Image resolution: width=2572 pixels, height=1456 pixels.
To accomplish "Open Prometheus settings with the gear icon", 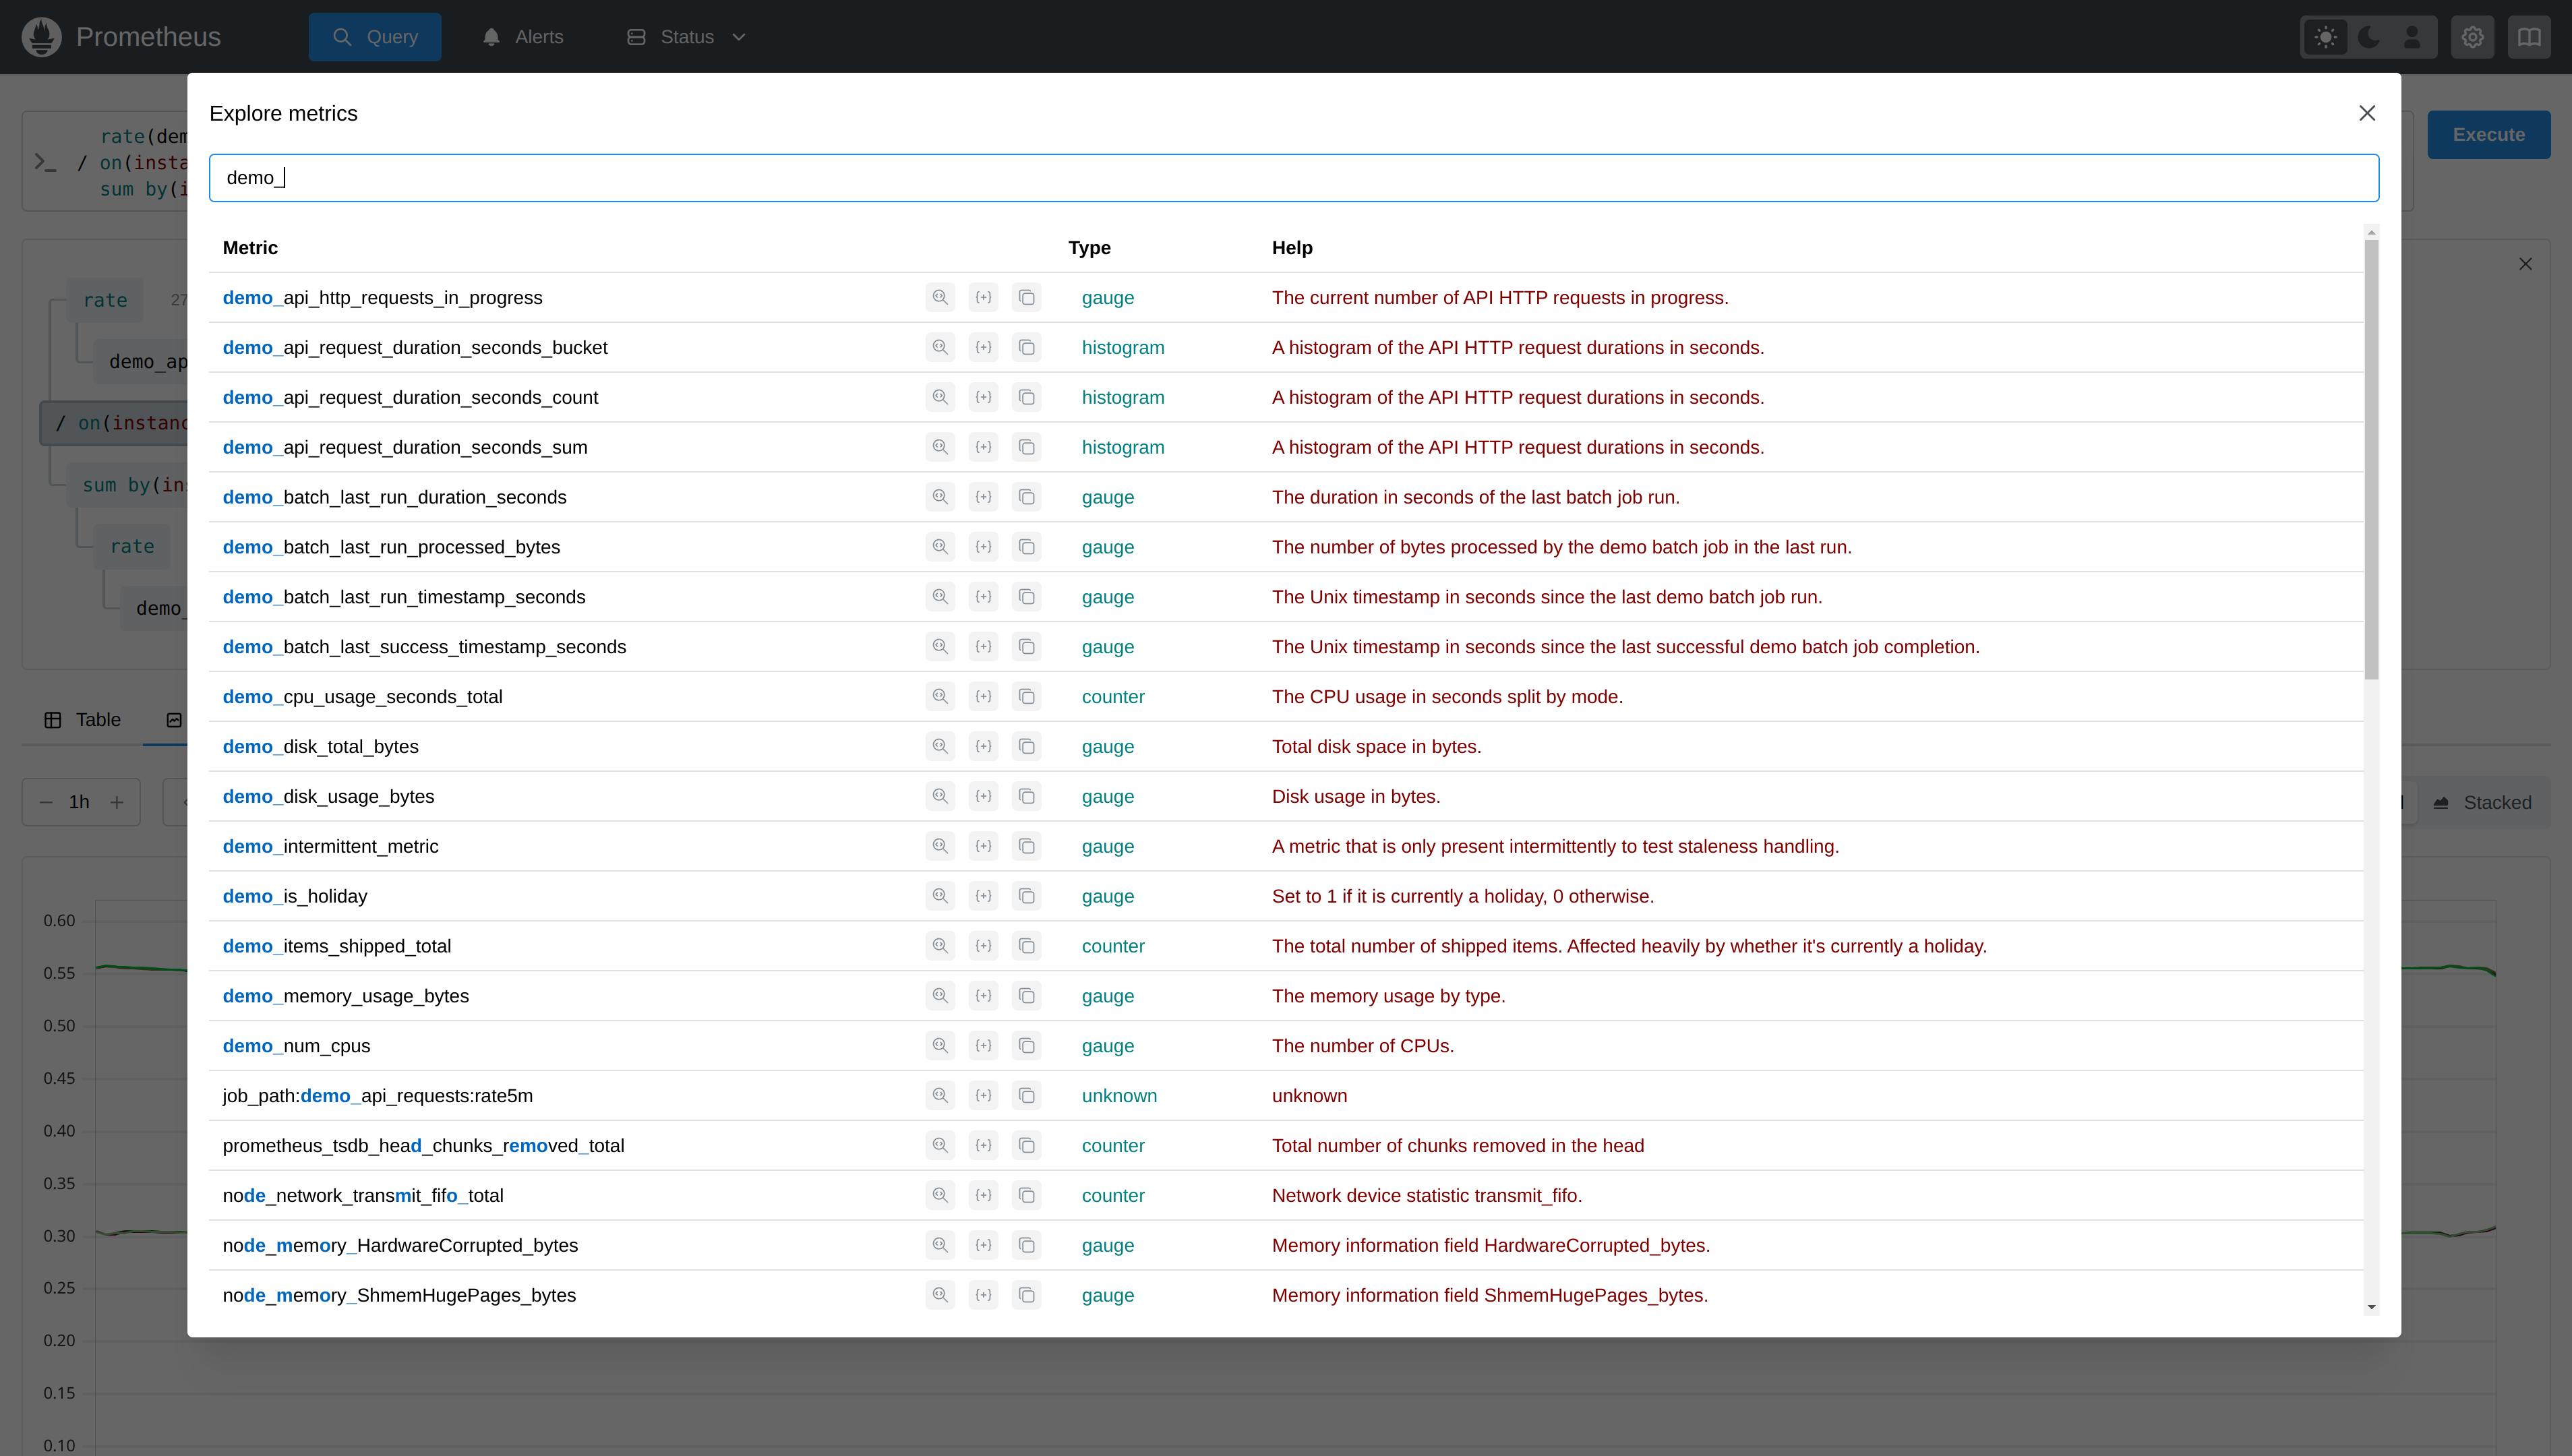I will [x=2472, y=36].
